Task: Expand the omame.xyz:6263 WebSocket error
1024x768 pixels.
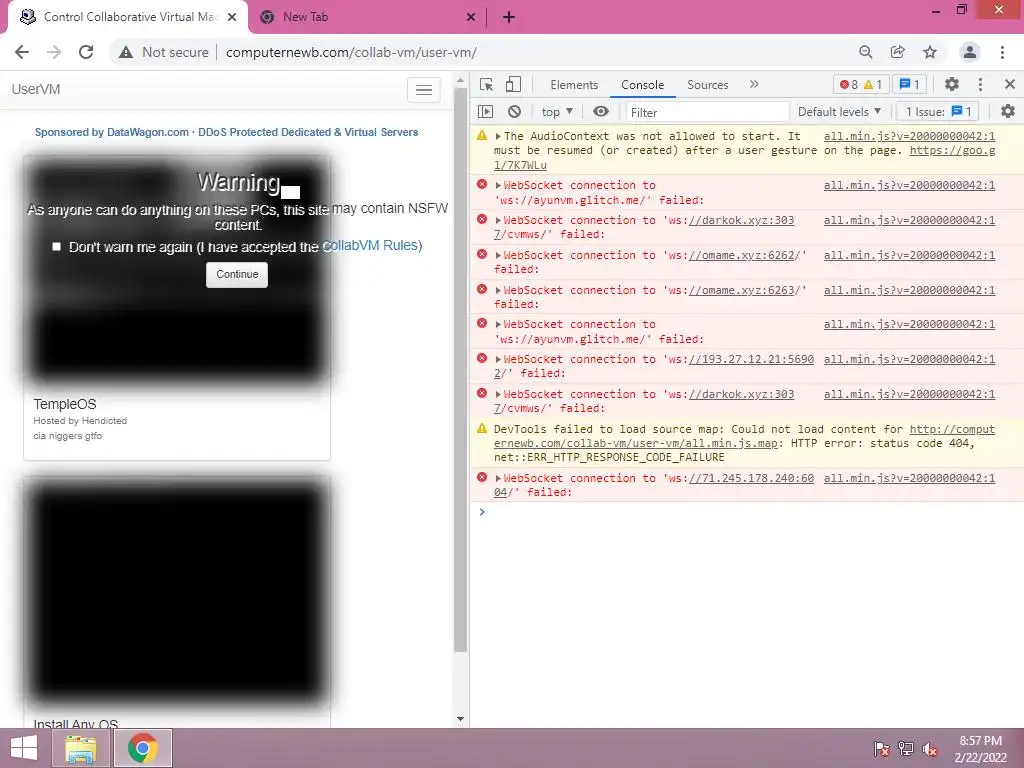Action: [x=498, y=291]
